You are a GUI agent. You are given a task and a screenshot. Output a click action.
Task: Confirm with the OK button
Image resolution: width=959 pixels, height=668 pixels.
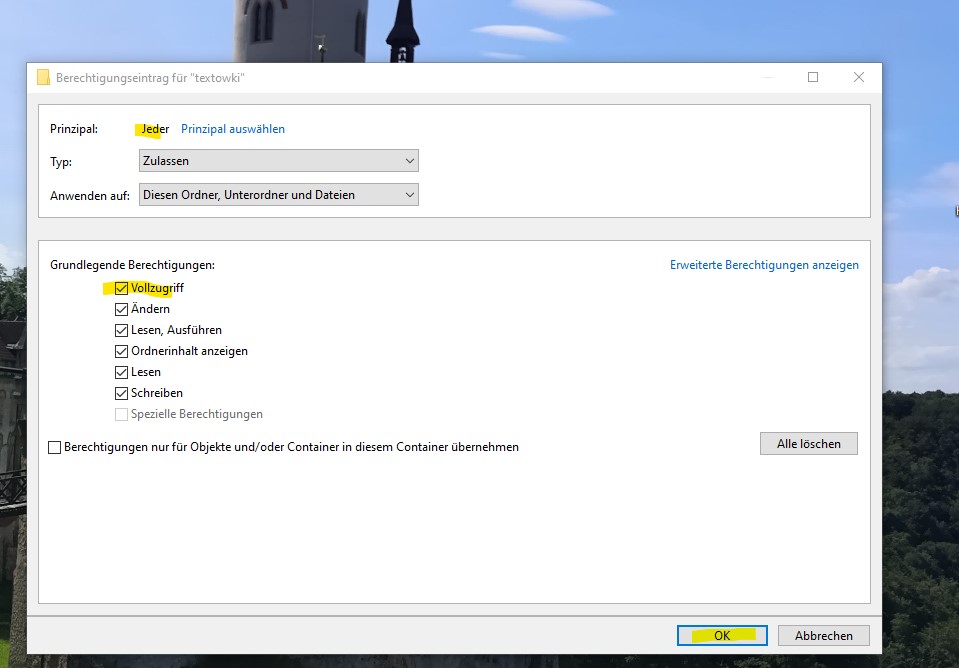pos(722,636)
